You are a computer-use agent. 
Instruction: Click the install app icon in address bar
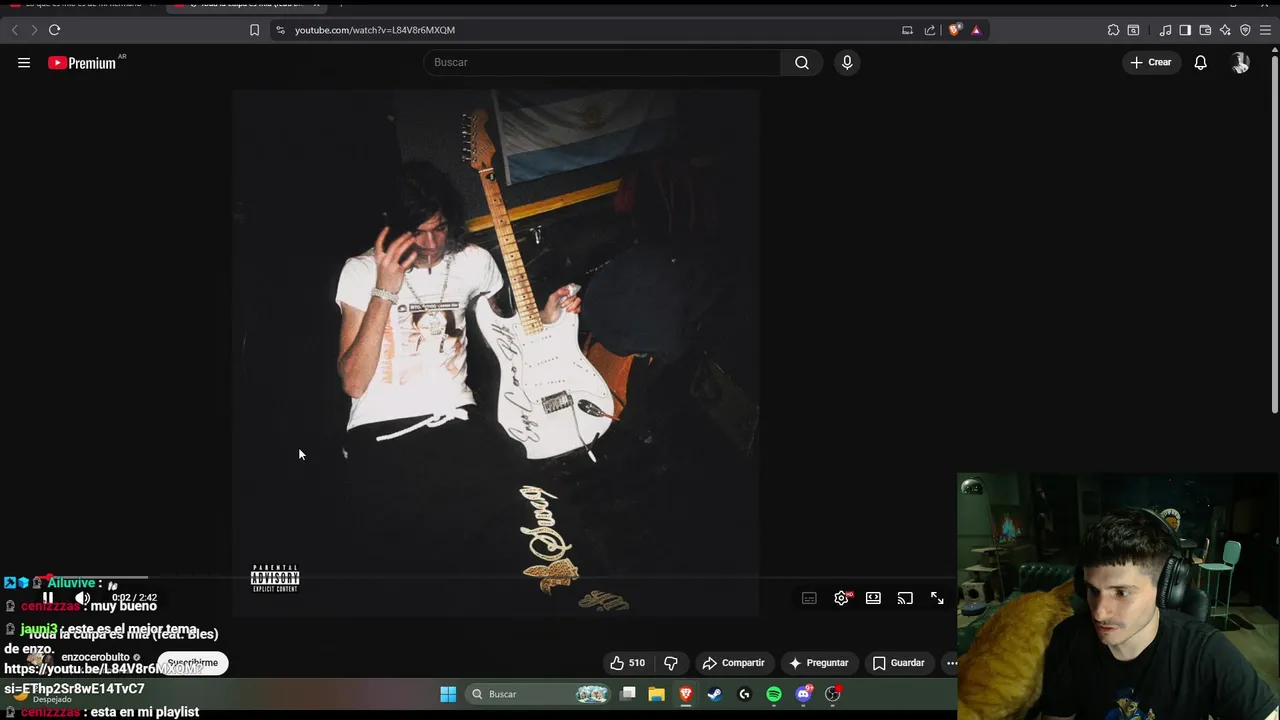pos(907,30)
